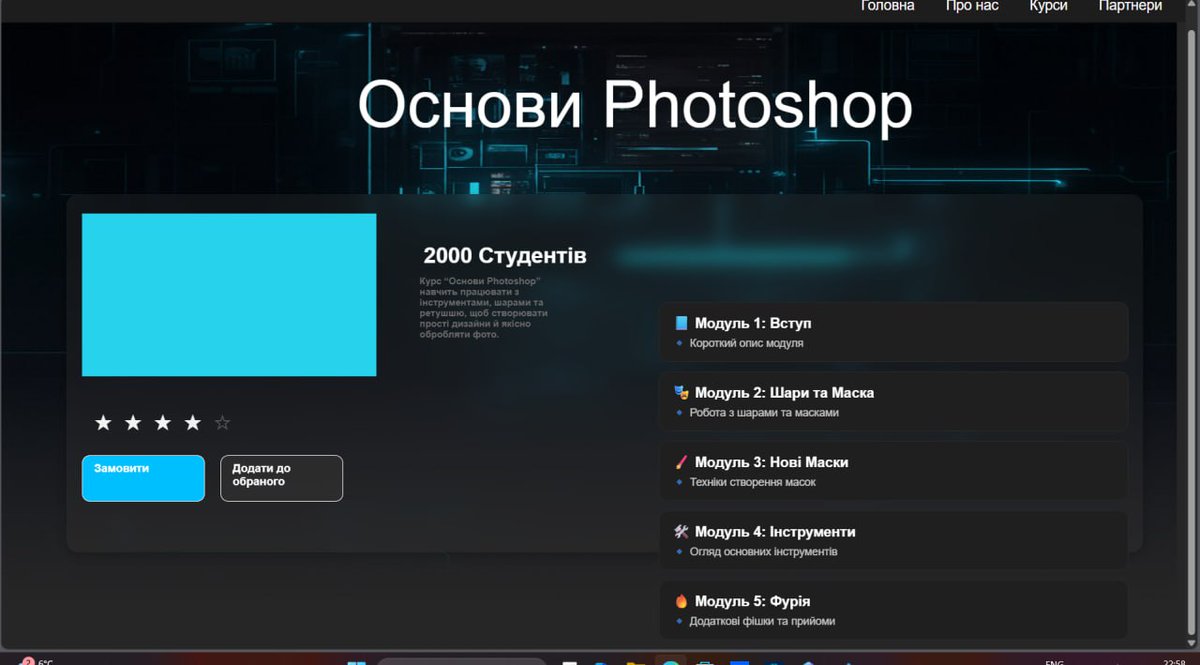Click the Техніки створення масок text
The width and height of the screenshot is (1200, 665).
pos(752,482)
